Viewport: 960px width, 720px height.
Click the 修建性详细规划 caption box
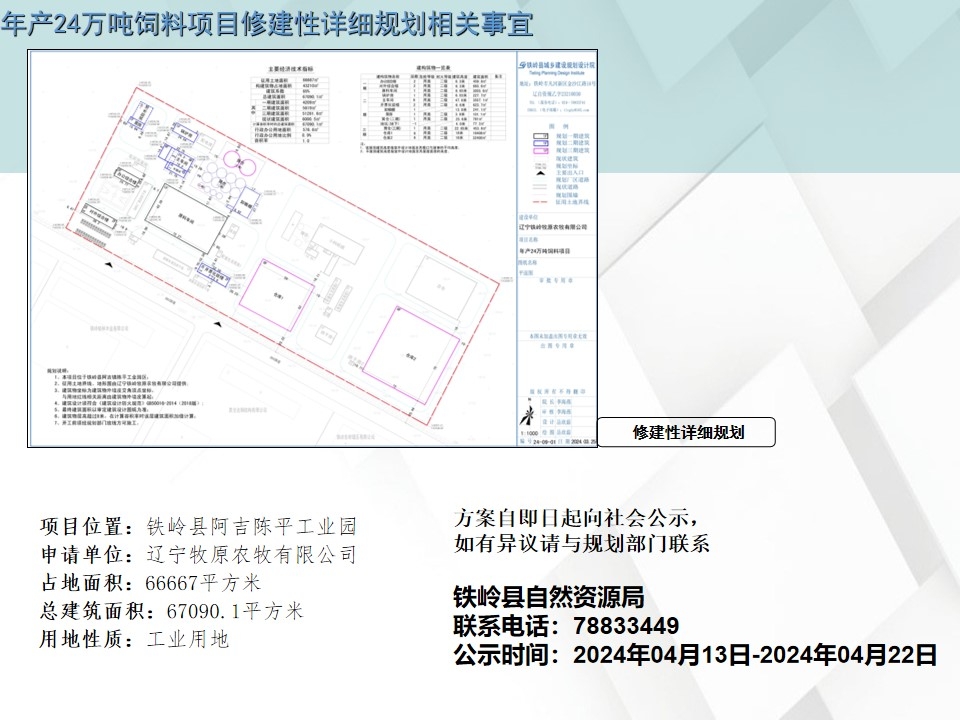point(686,432)
